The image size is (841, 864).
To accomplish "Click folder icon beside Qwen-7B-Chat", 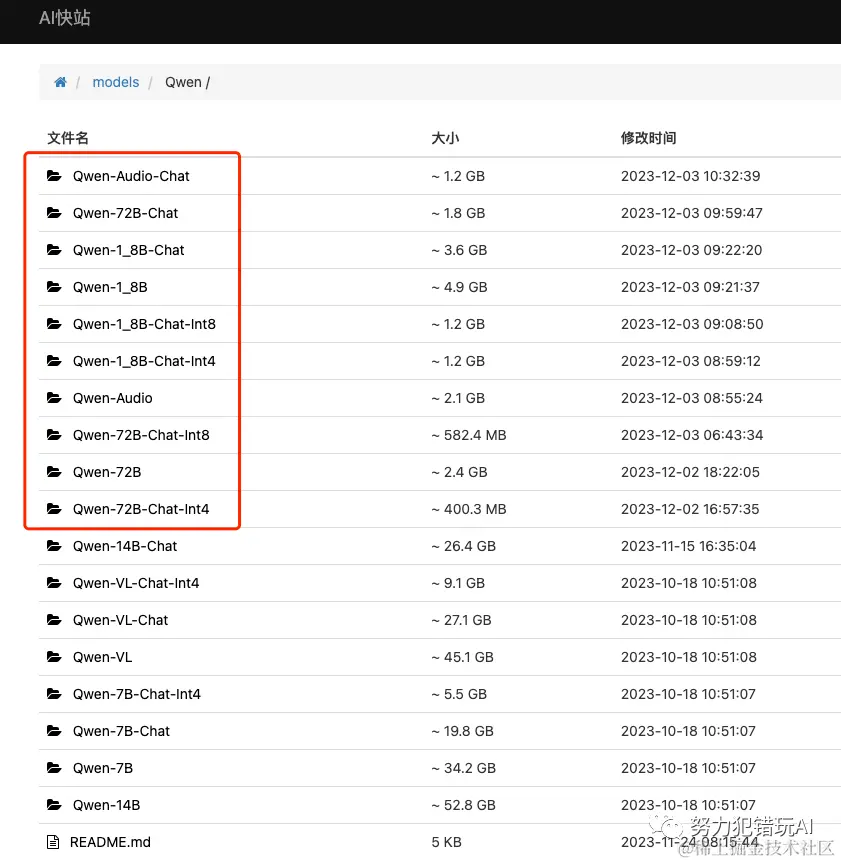I will [54, 731].
